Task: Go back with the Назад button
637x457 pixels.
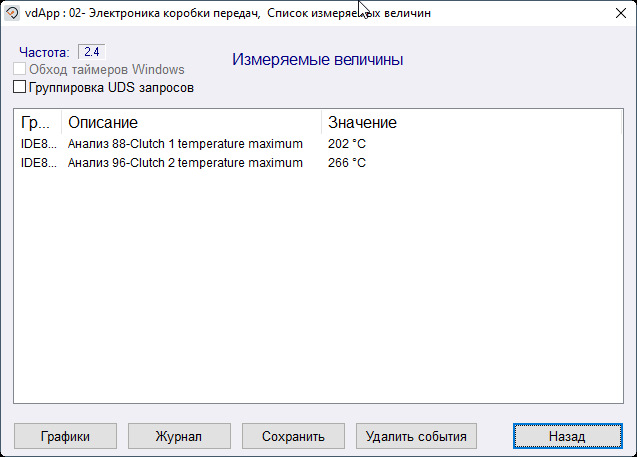Action: pos(566,436)
